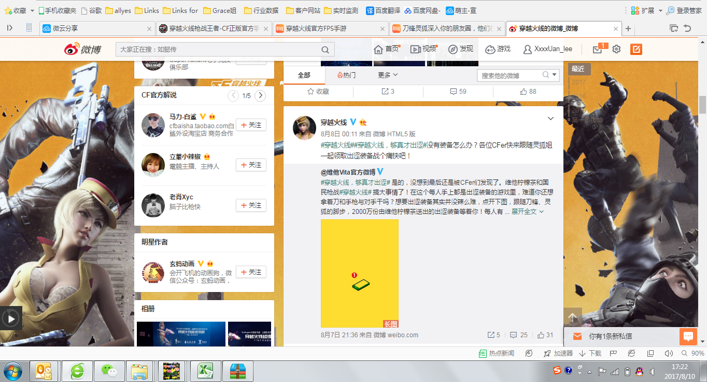Click 登录管家 in browser toolbar

tap(684, 10)
